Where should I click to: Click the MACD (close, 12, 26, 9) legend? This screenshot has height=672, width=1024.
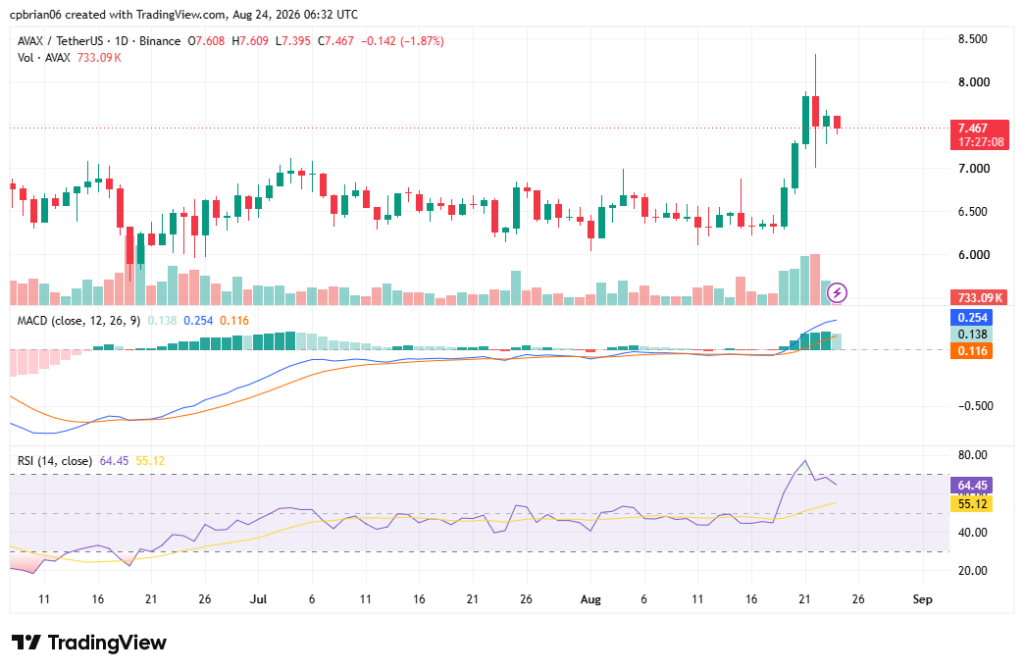[78, 321]
